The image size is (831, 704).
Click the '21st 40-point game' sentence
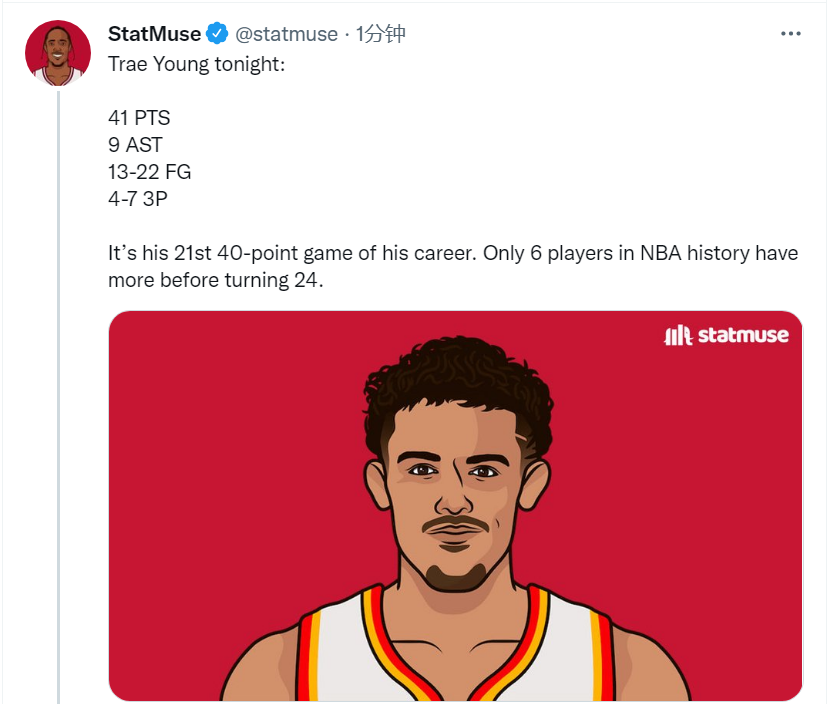click(453, 253)
